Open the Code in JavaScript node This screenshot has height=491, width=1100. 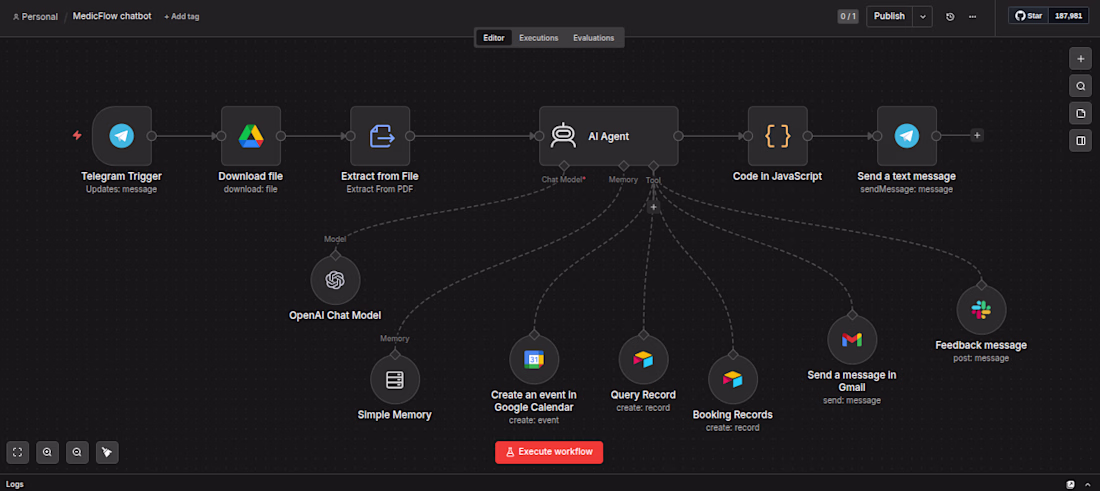[x=777, y=136]
